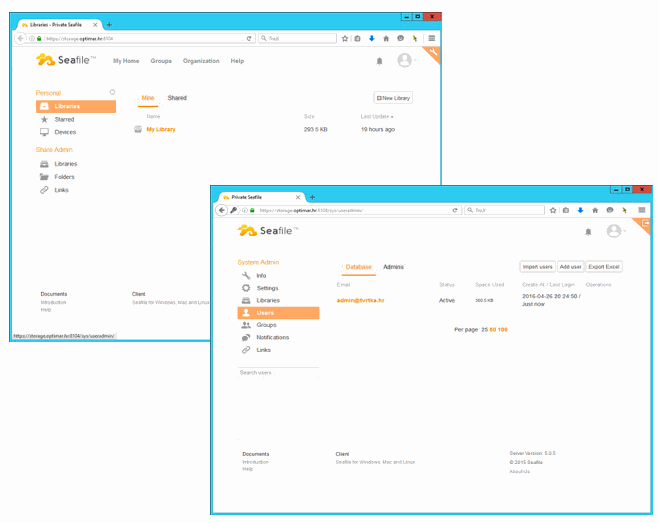Open My Home menu in back window

pyautogui.click(x=126, y=61)
